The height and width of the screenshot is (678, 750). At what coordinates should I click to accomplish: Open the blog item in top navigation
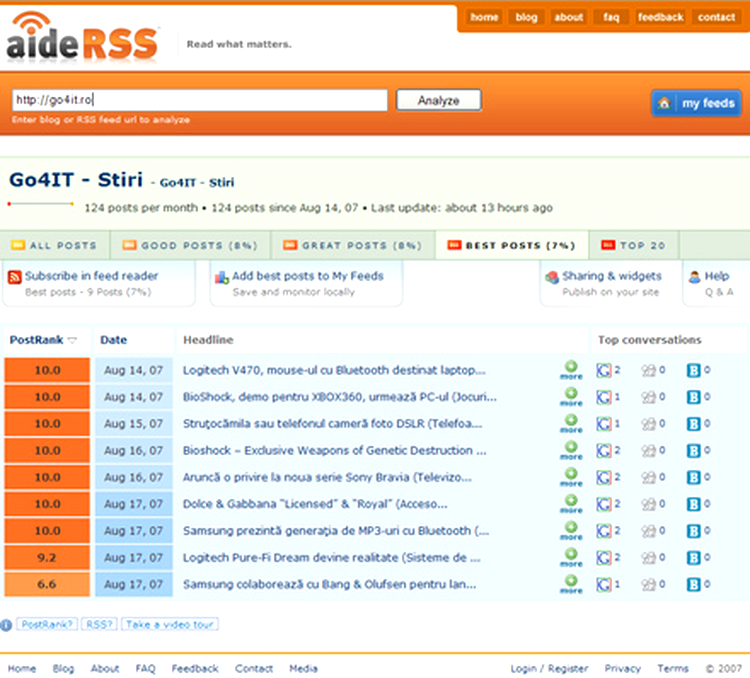coord(526,17)
